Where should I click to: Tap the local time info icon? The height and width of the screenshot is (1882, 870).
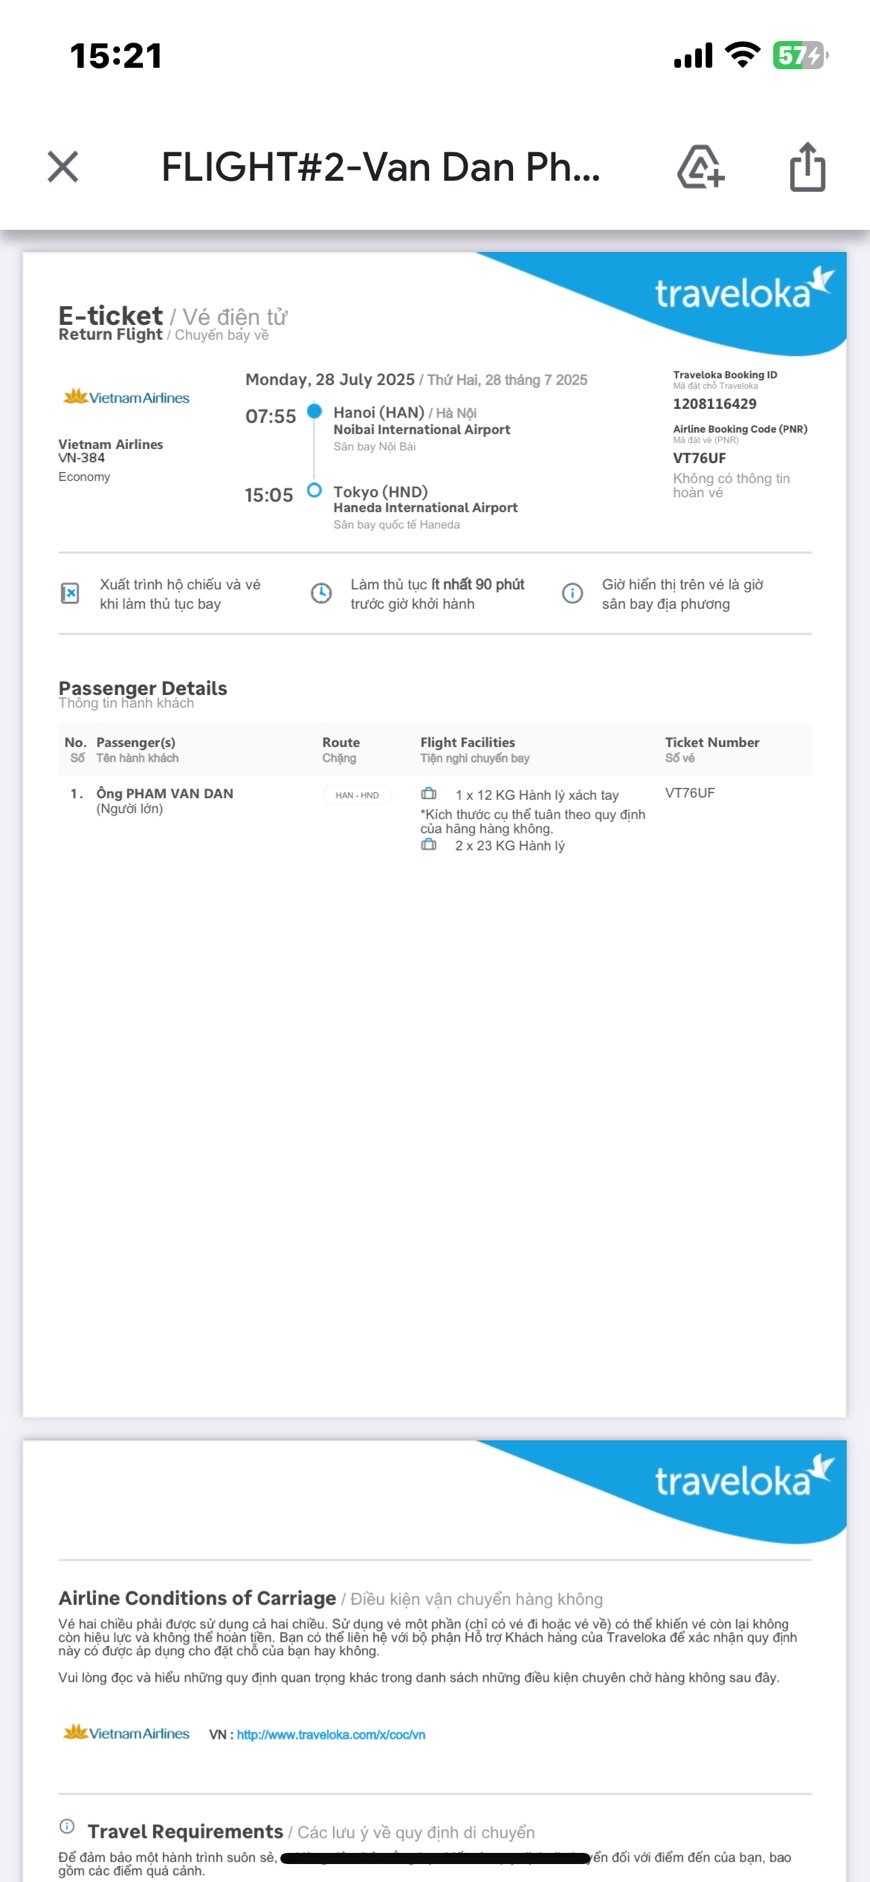point(572,594)
